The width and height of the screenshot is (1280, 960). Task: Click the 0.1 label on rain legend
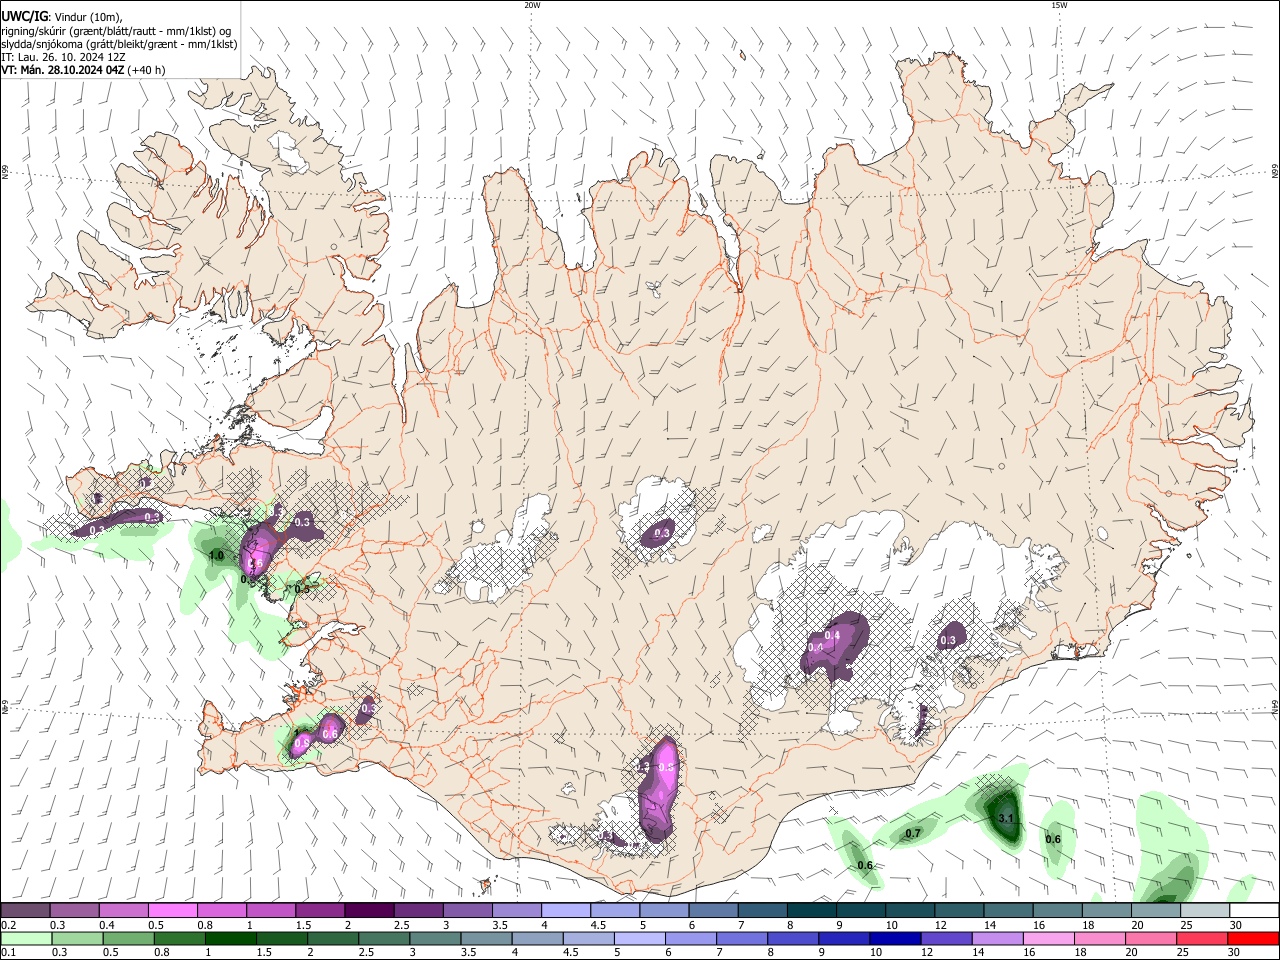pyautogui.click(x=7, y=953)
